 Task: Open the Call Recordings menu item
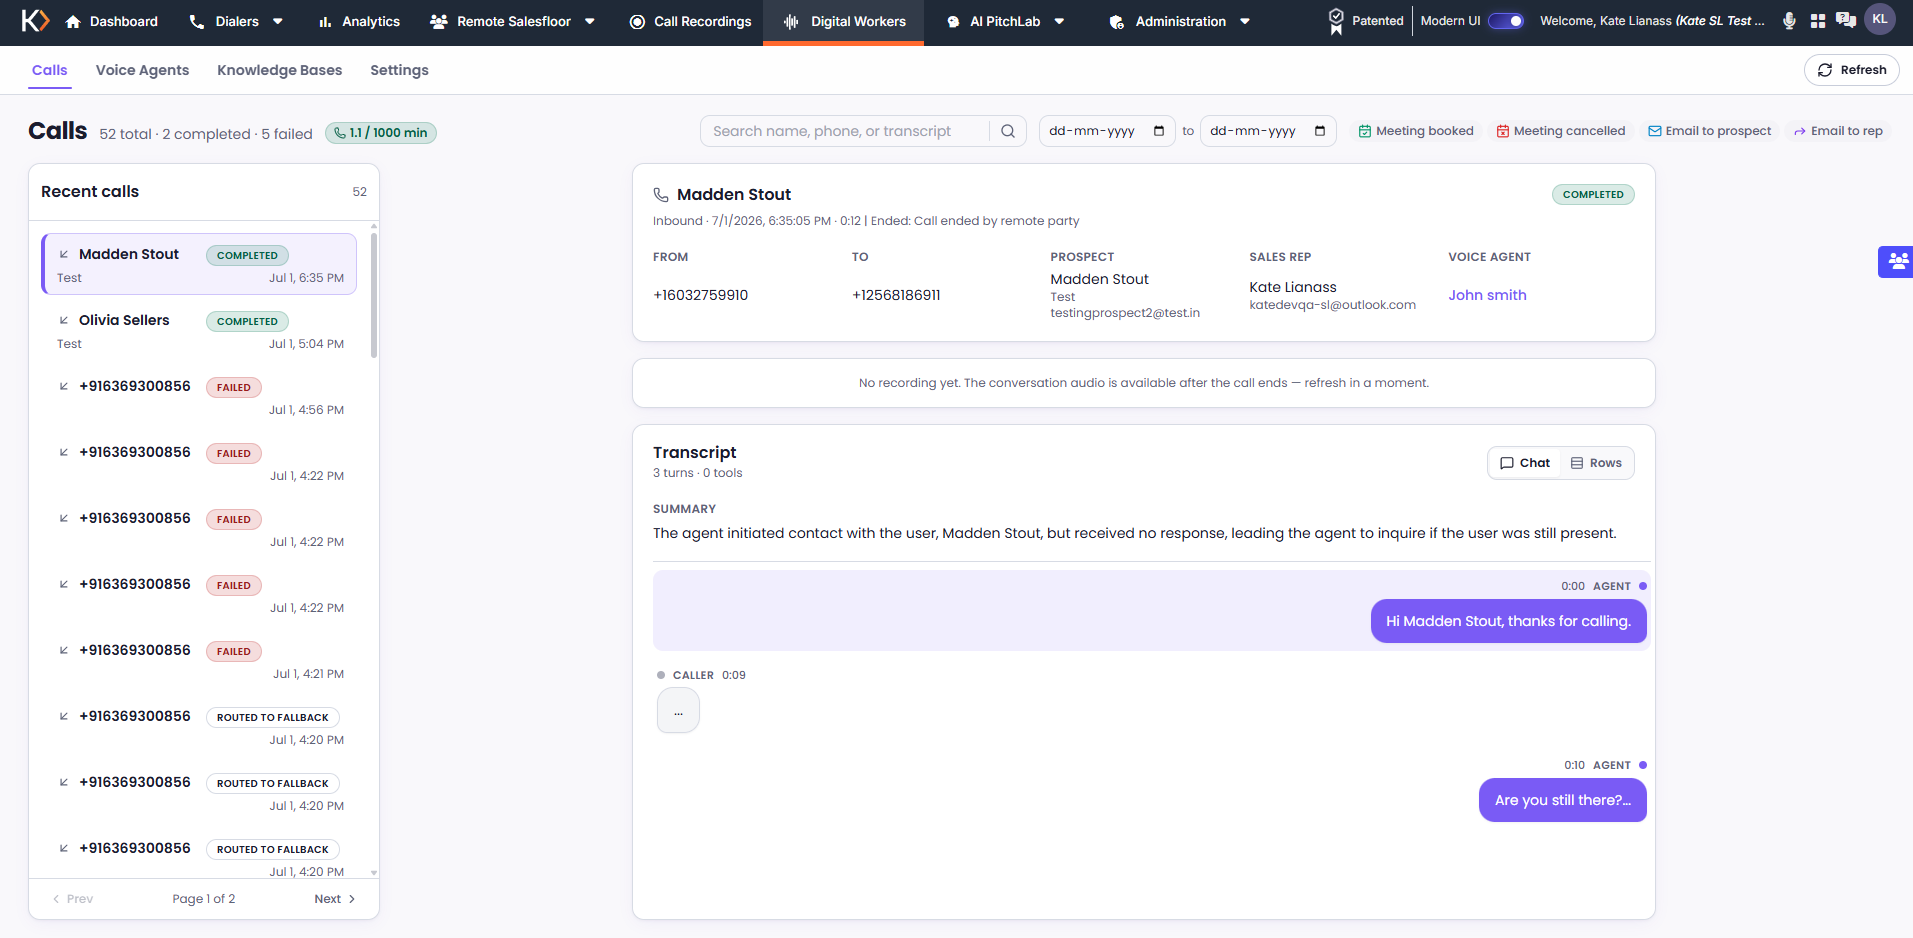tap(691, 21)
